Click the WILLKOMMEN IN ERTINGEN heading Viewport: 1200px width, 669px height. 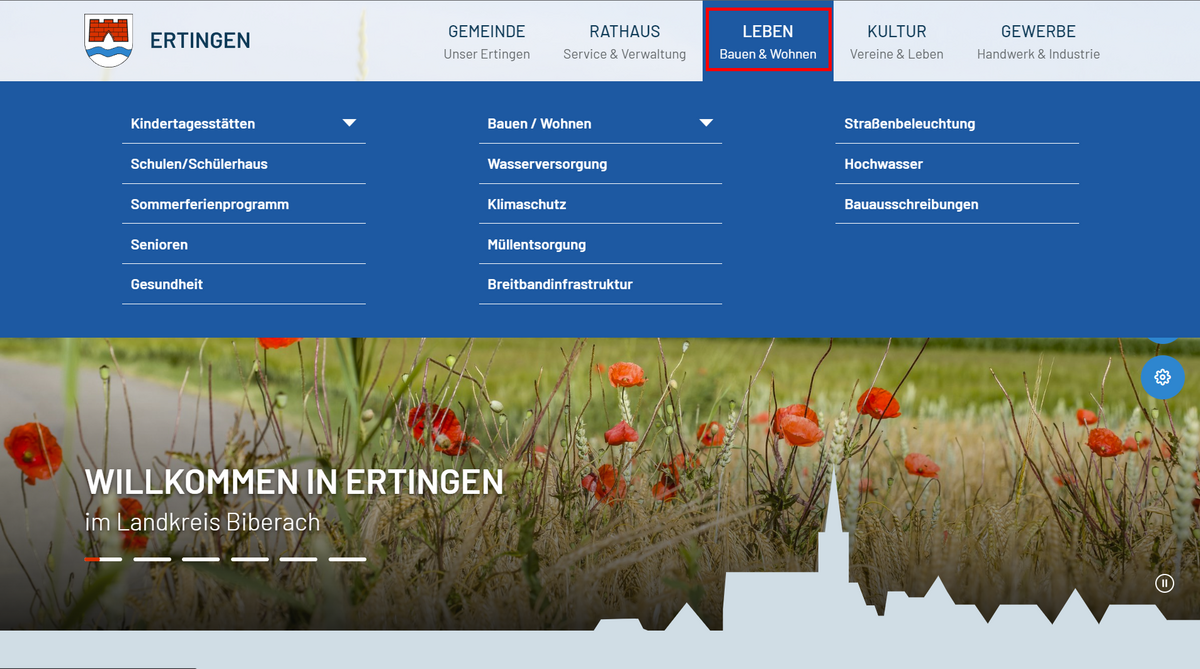[x=294, y=482]
